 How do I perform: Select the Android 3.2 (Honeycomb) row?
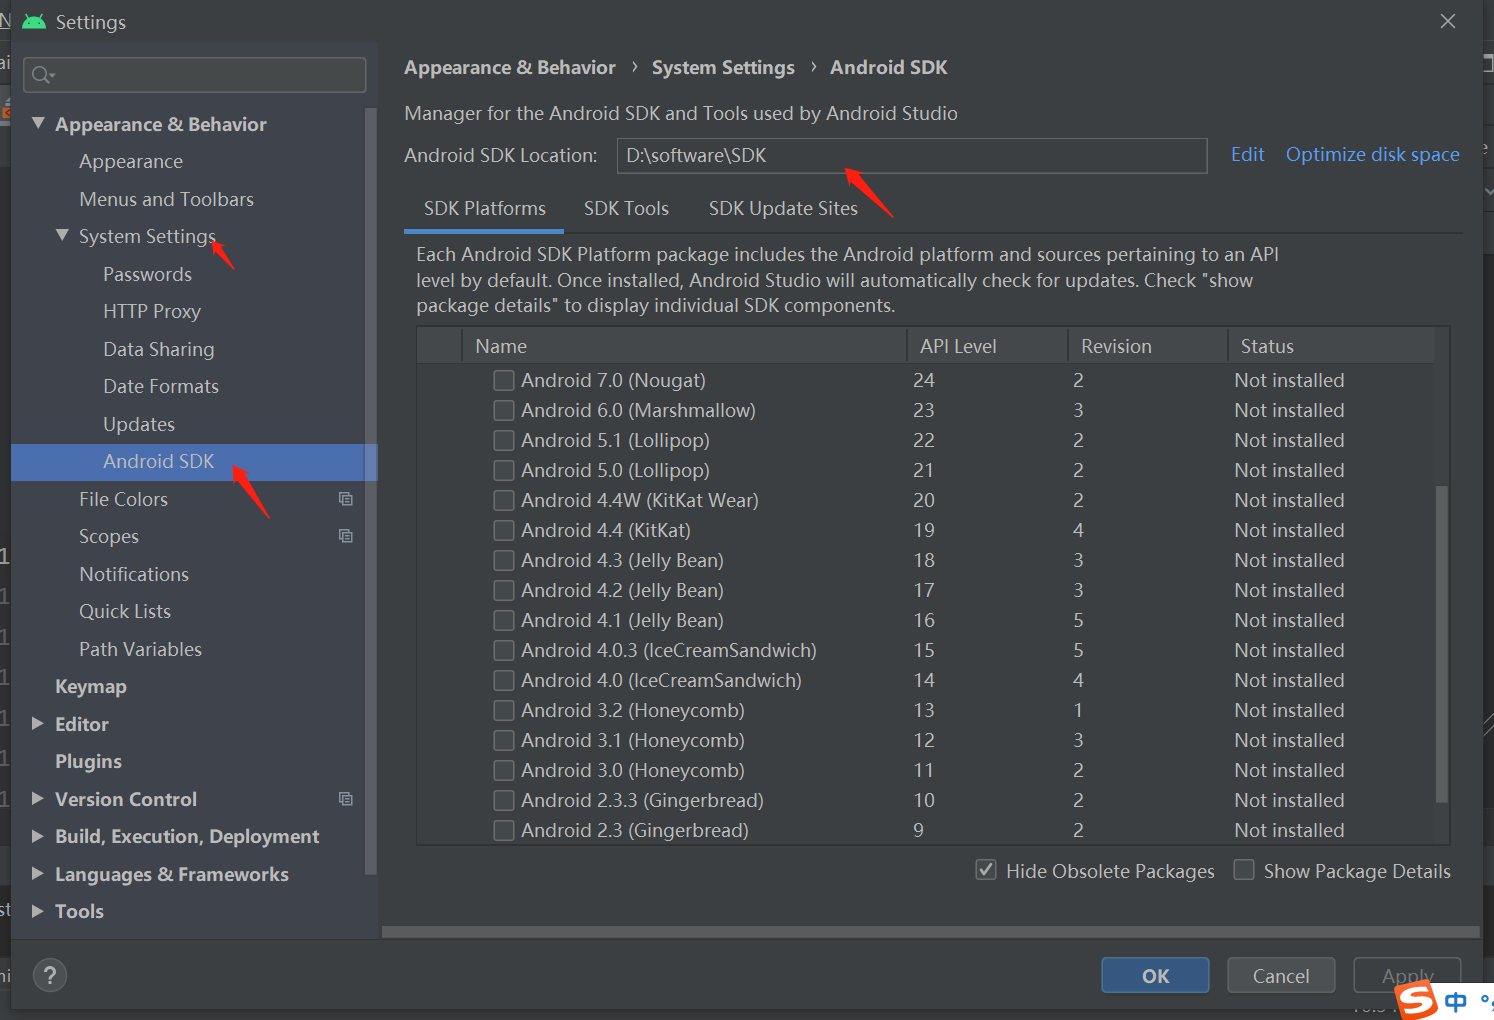[926, 710]
